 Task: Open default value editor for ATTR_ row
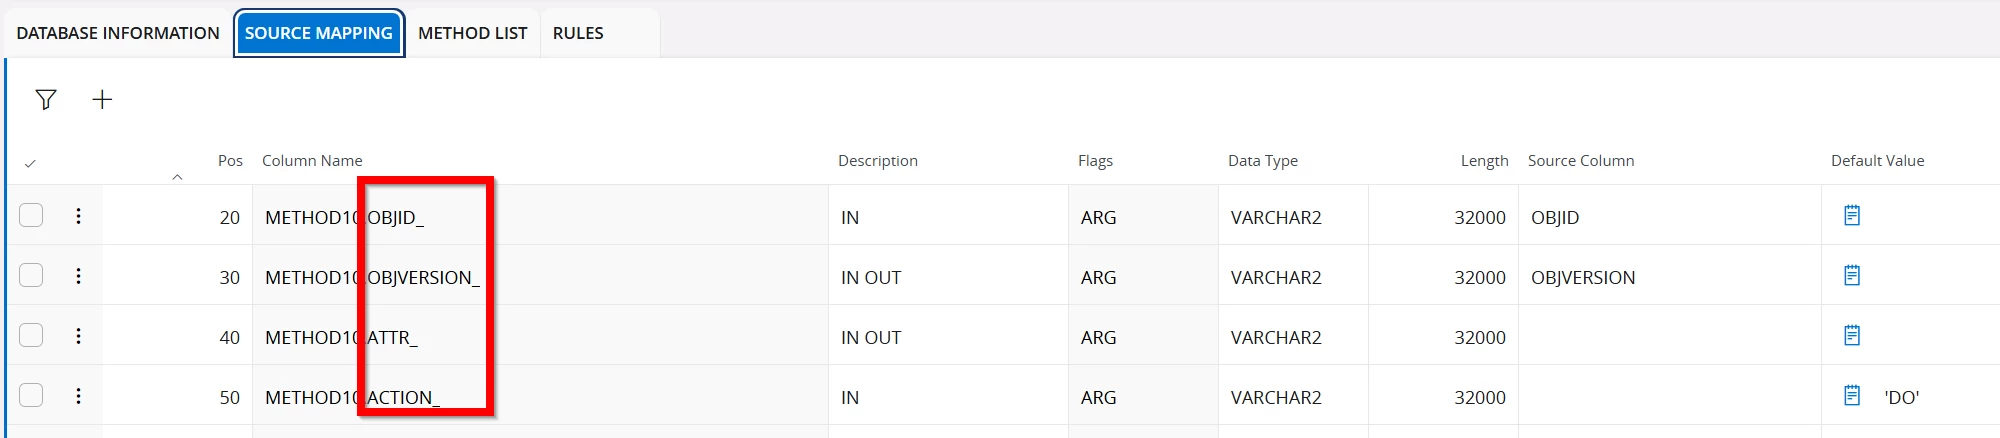(x=1852, y=336)
